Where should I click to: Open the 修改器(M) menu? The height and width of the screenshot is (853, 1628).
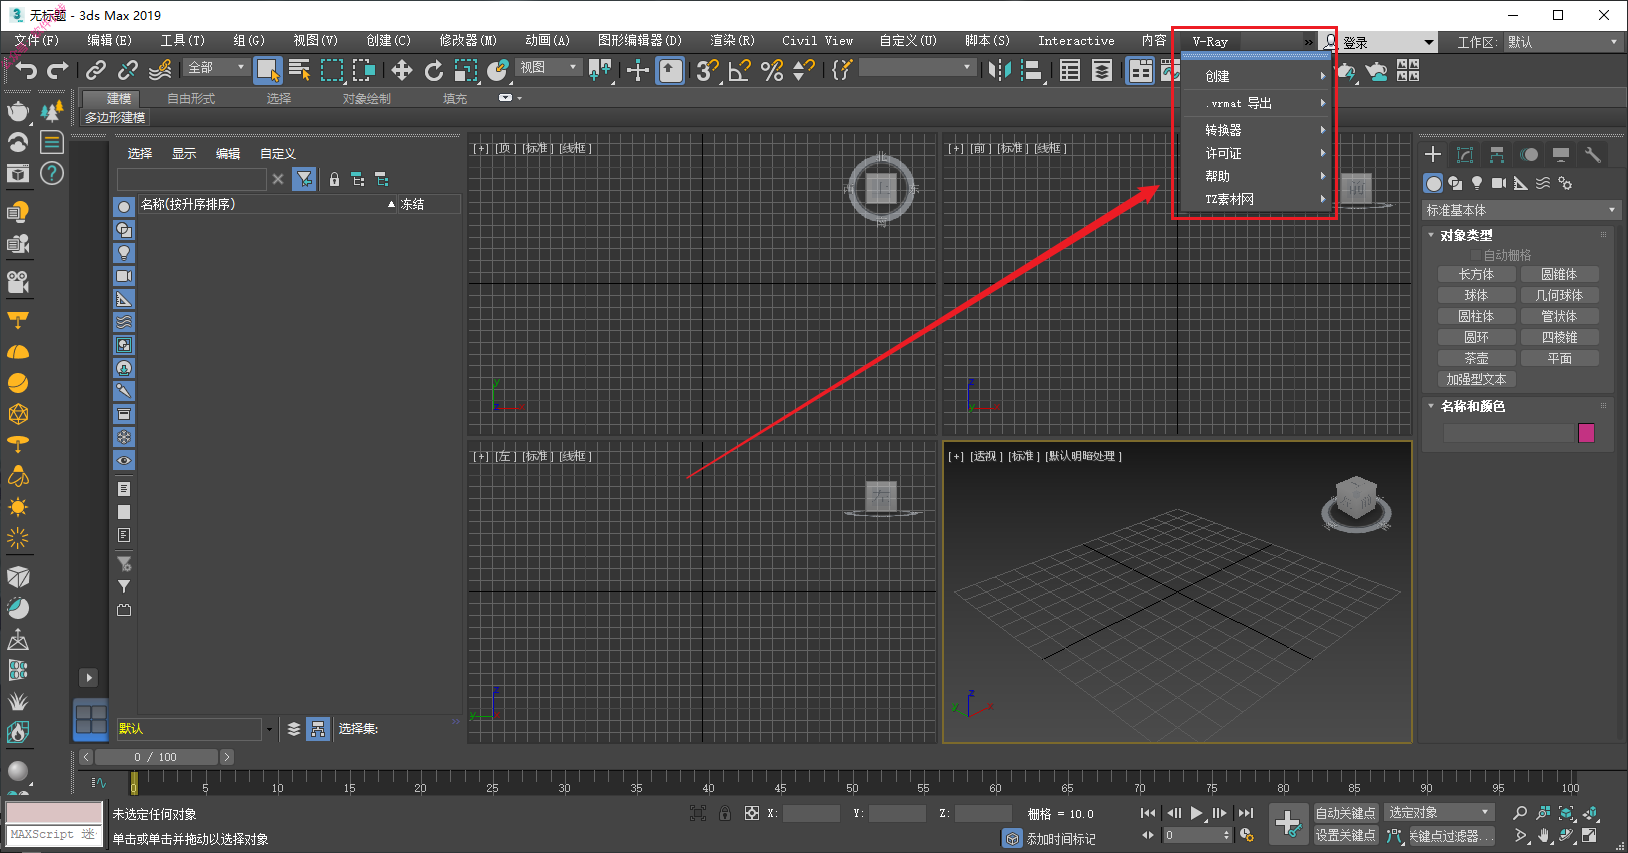[468, 41]
